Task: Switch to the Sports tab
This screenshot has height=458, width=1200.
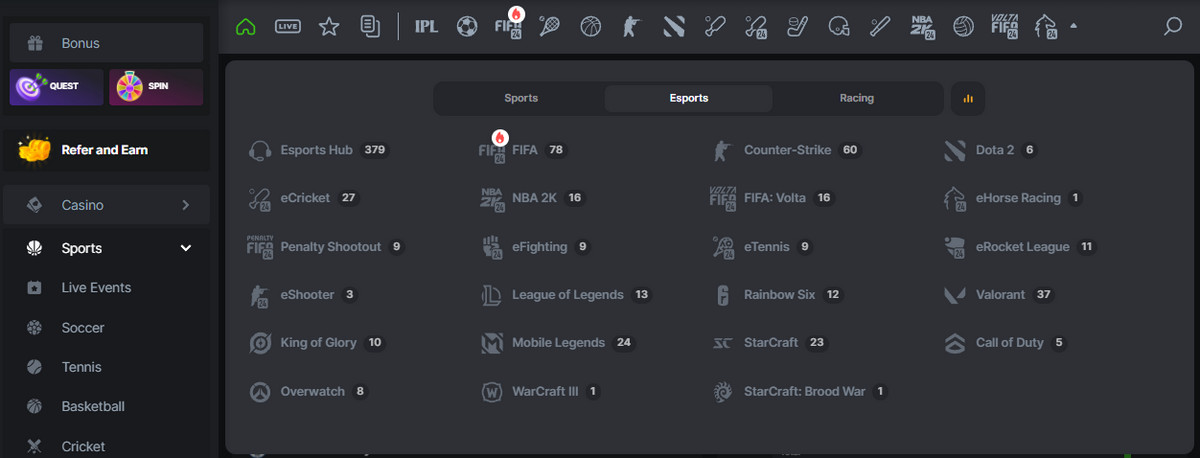Action: click(x=521, y=98)
